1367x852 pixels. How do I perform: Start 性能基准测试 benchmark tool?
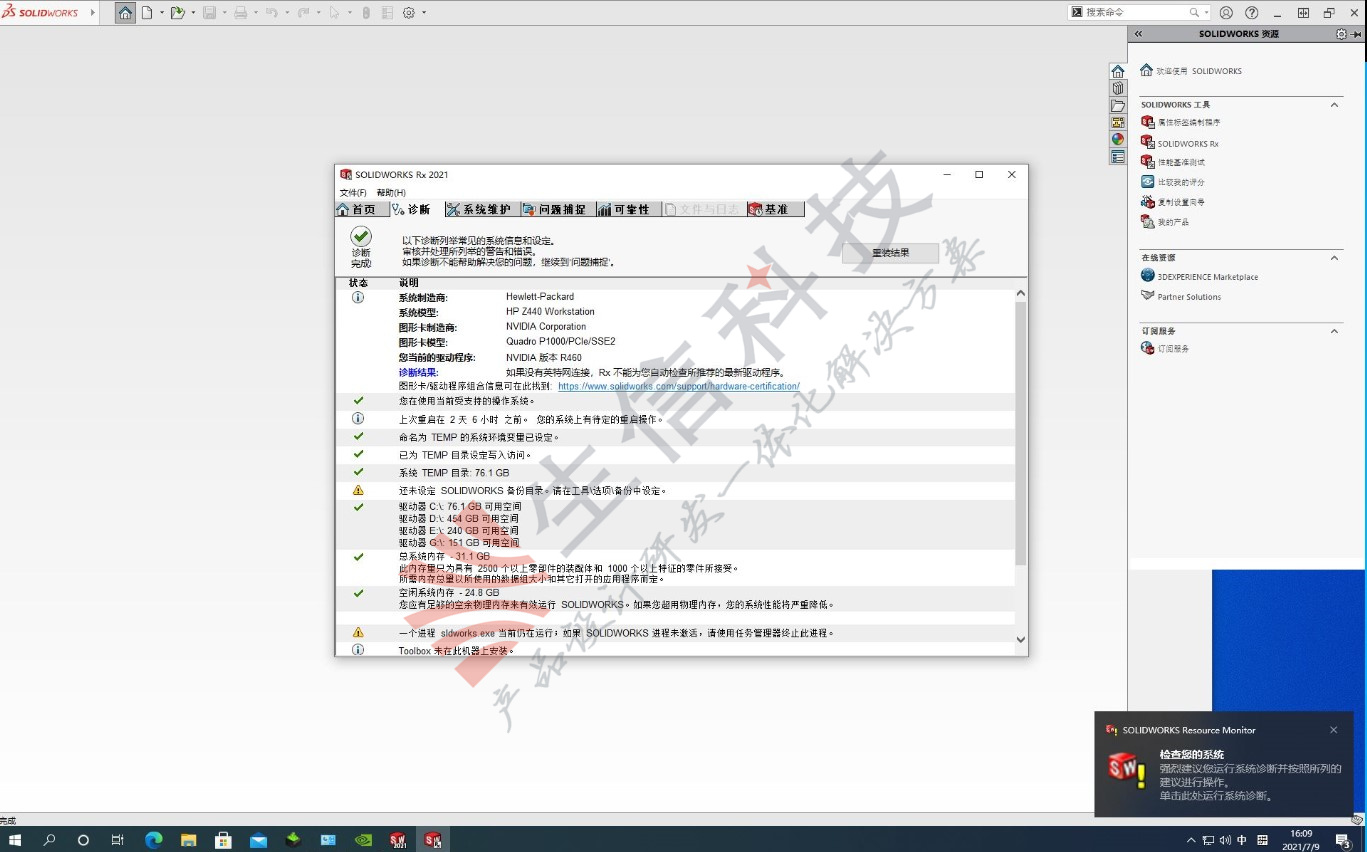click(x=1173, y=162)
